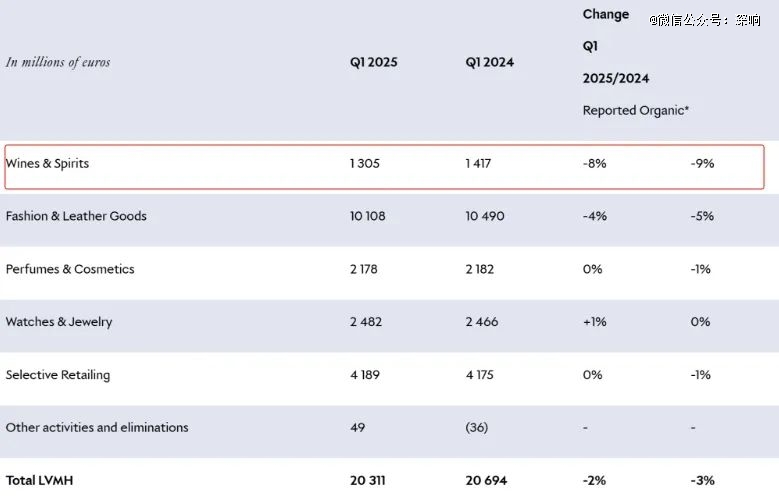Click the Total LVMH row label
779x501 pixels.
pyautogui.click(x=39, y=480)
